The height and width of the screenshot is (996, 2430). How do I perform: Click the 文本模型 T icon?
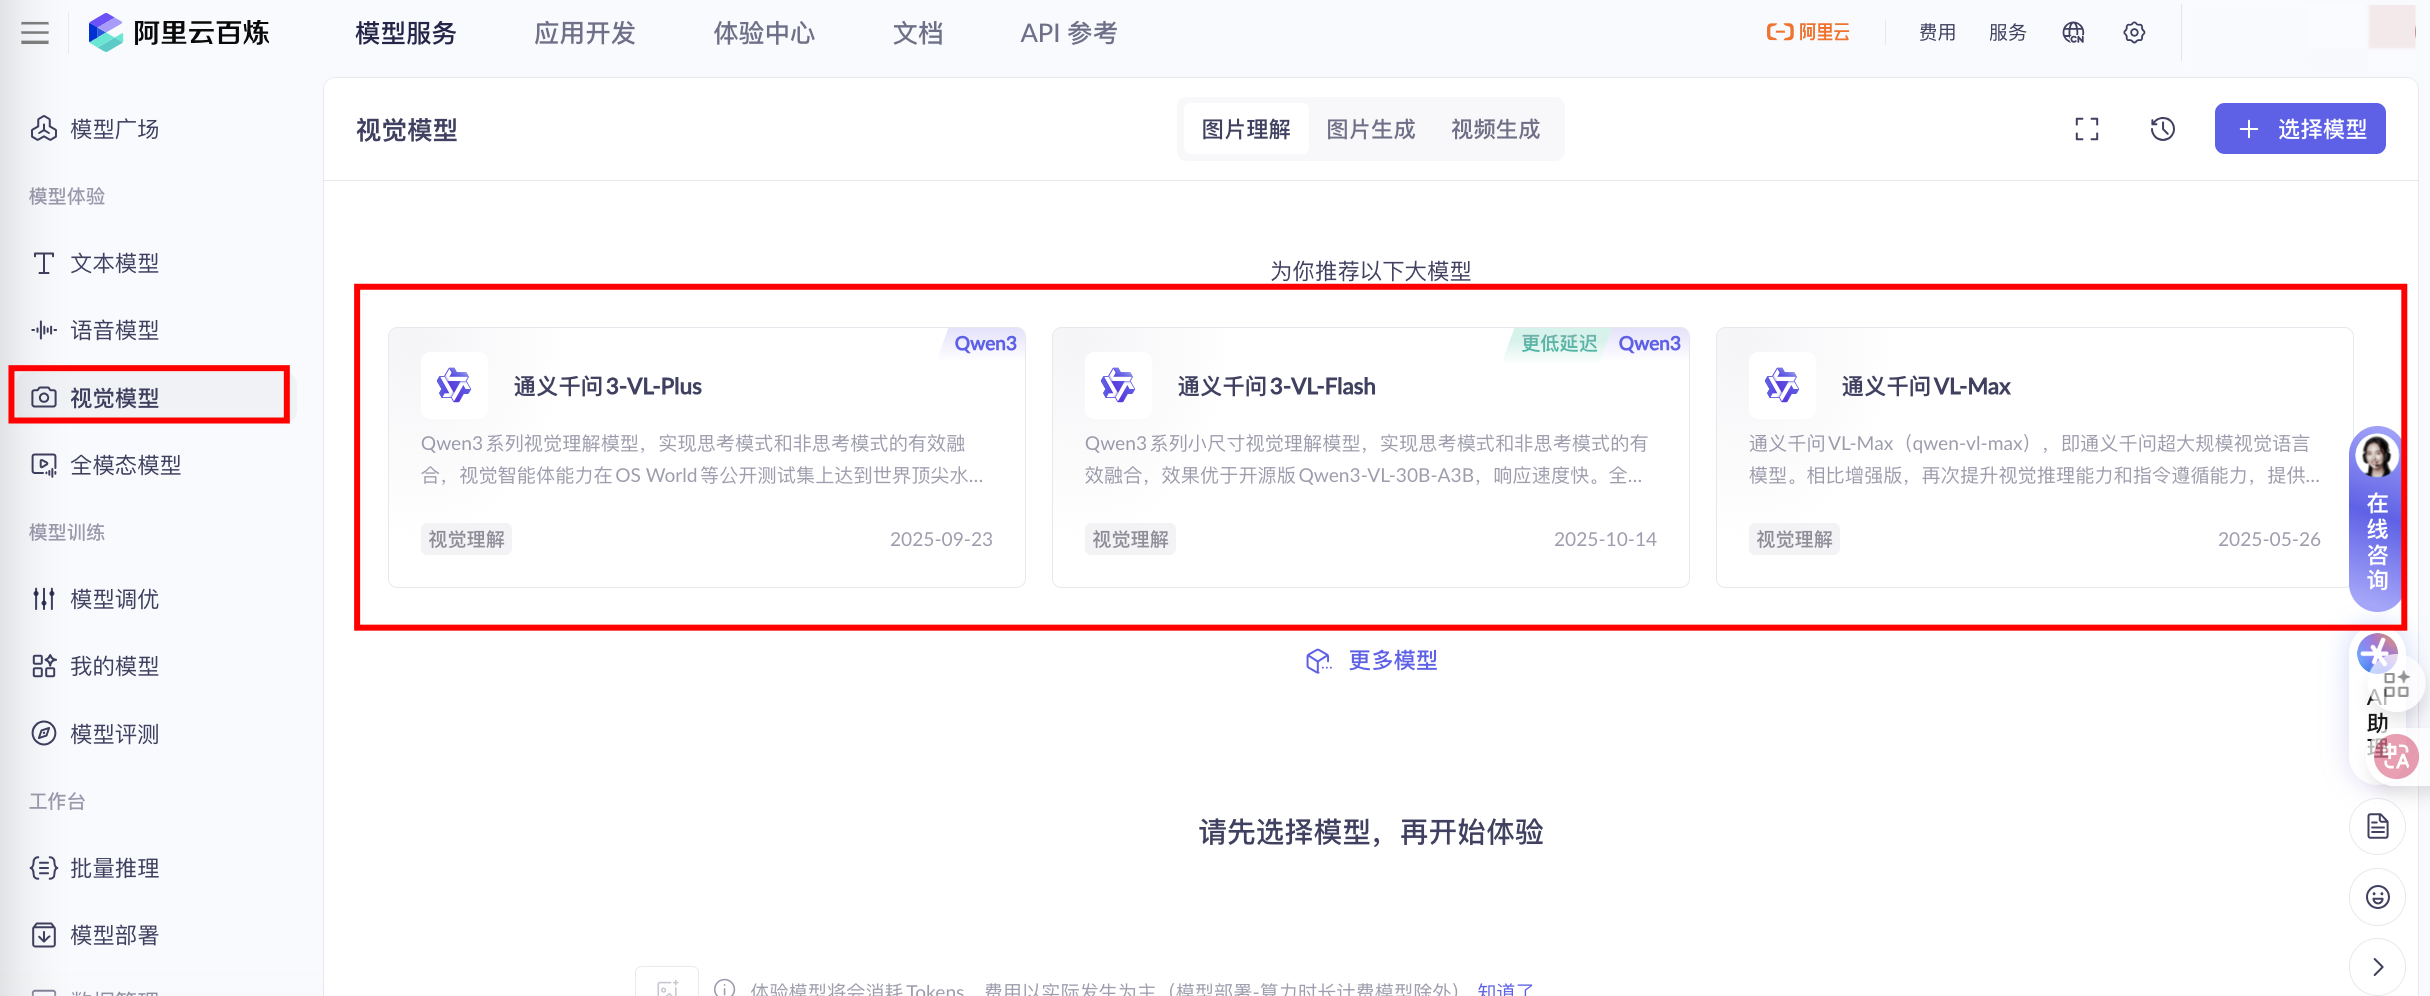pos(44,263)
